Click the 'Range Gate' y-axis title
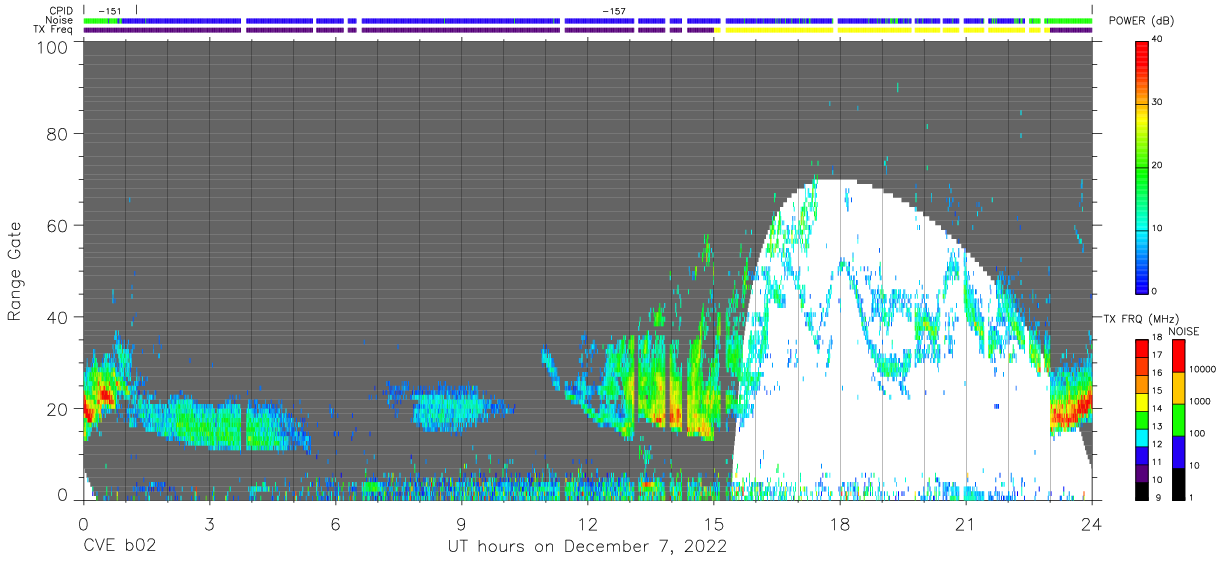This screenshot has width=1228, height=567. click(x=15, y=272)
